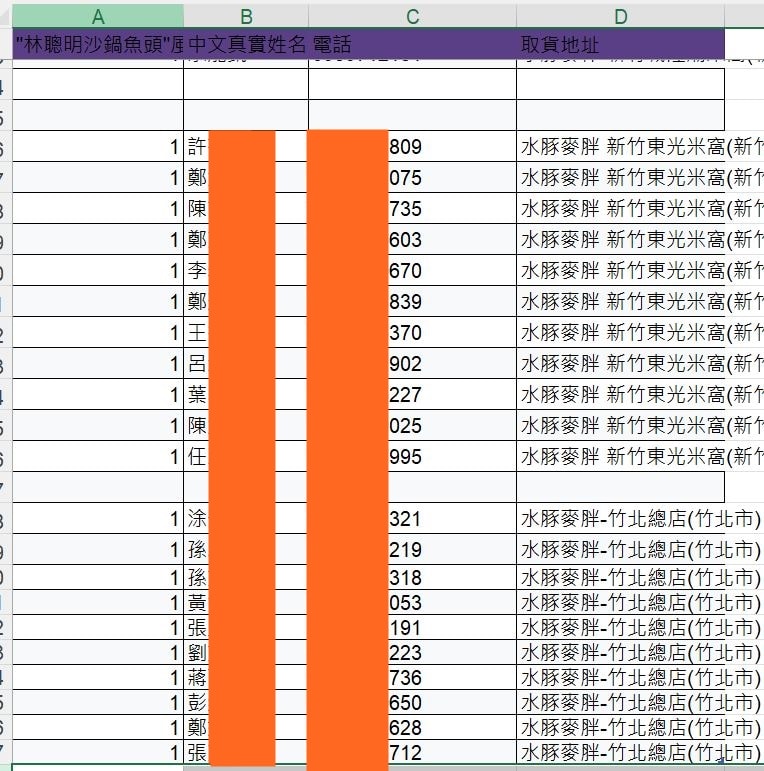Select name cell starting with 涂
Screen dimensions: 764x771
point(246,518)
